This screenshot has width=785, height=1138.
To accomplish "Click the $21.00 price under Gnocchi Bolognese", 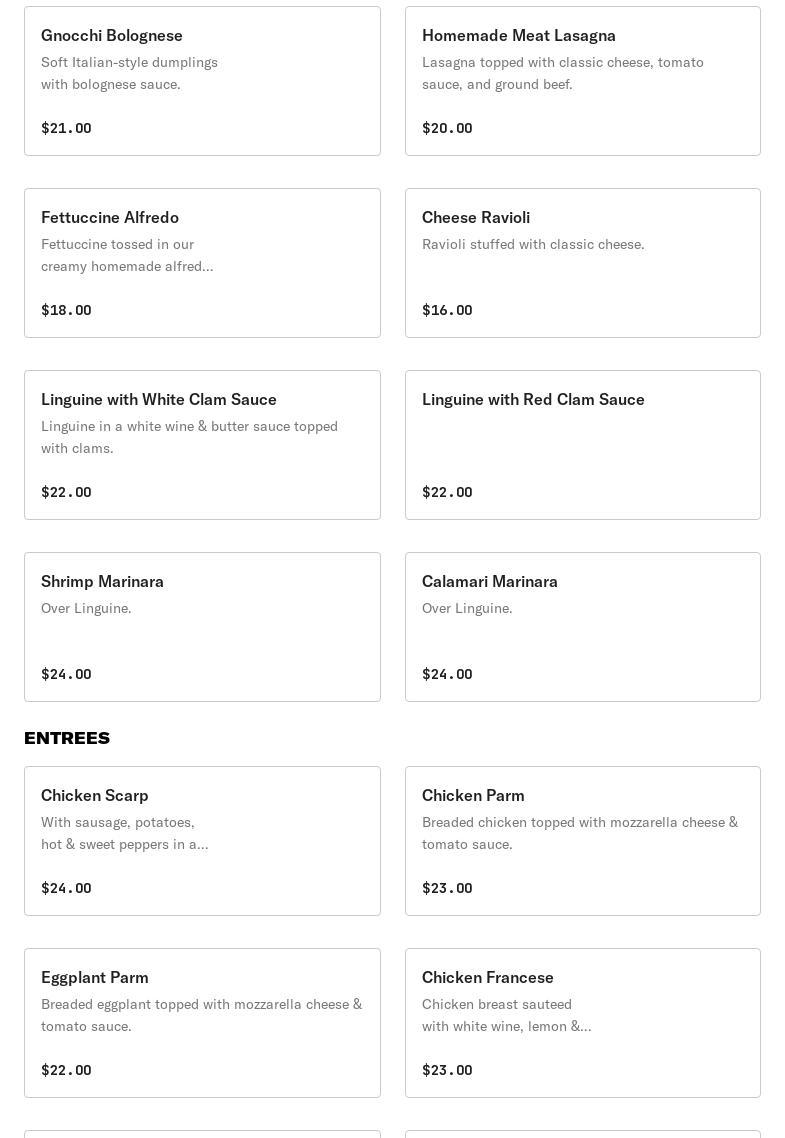I will [66, 128].
